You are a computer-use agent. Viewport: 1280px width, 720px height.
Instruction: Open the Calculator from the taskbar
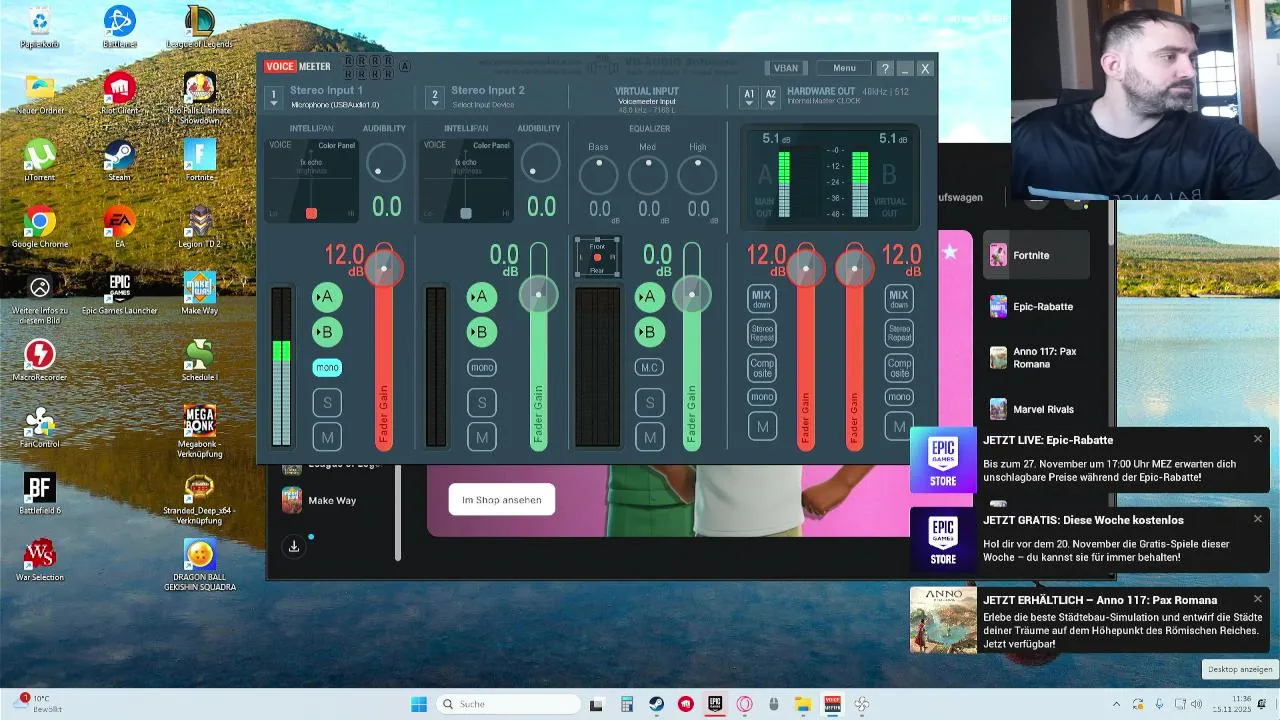pyautogui.click(x=627, y=704)
